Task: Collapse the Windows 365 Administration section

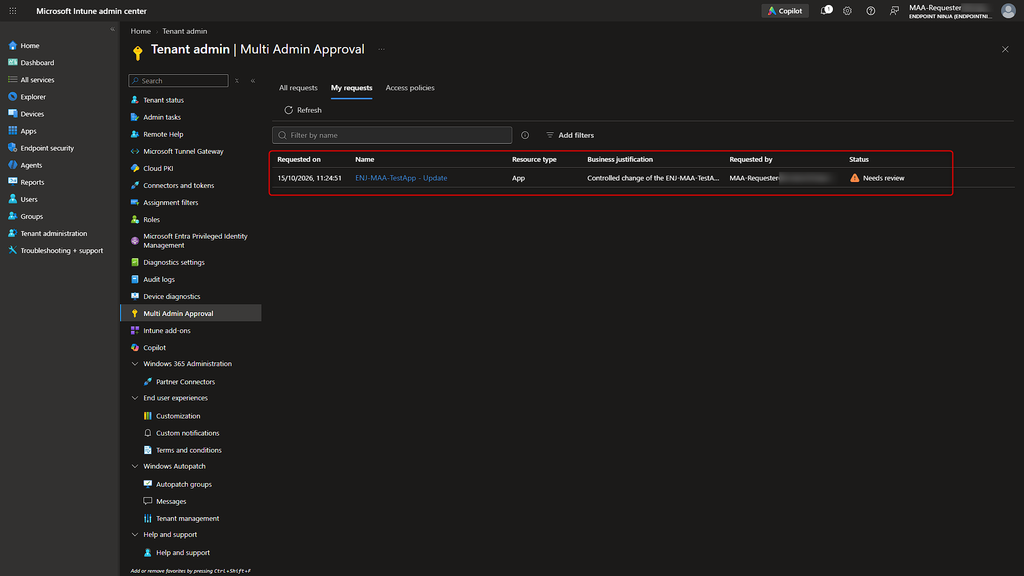Action: pyautogui.click(x=135, y=364)
